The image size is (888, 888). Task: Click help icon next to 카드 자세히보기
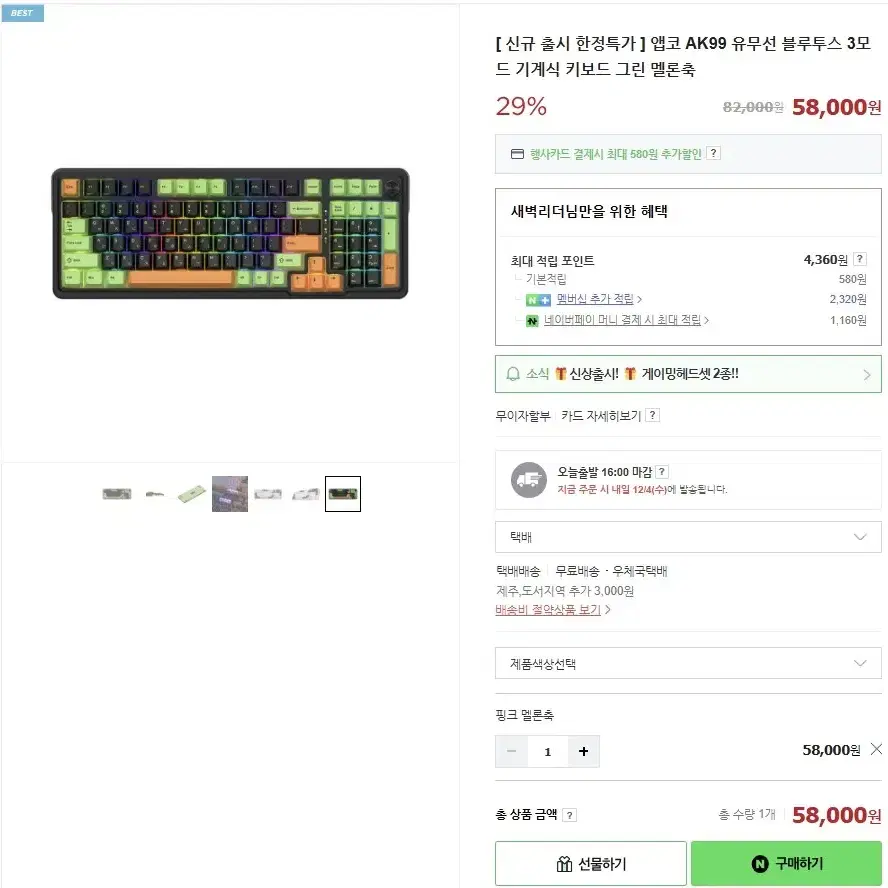pos(652,415)
